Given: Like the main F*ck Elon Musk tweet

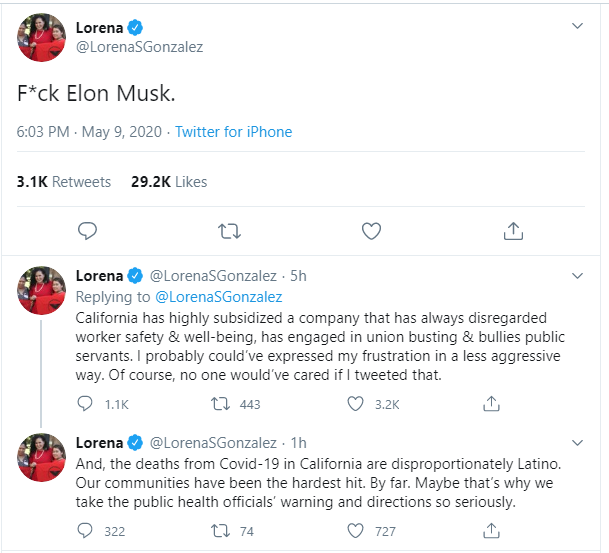Looking at the screenshot, I should 371,232.
